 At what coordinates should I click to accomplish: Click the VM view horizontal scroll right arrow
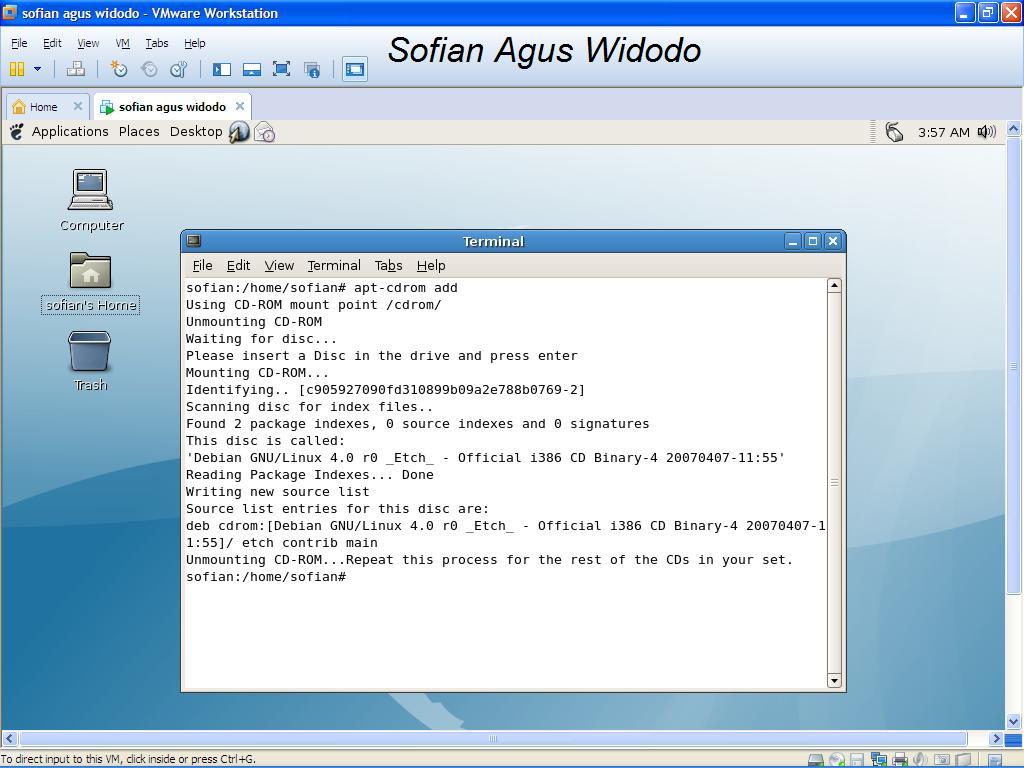pos(996,739)
